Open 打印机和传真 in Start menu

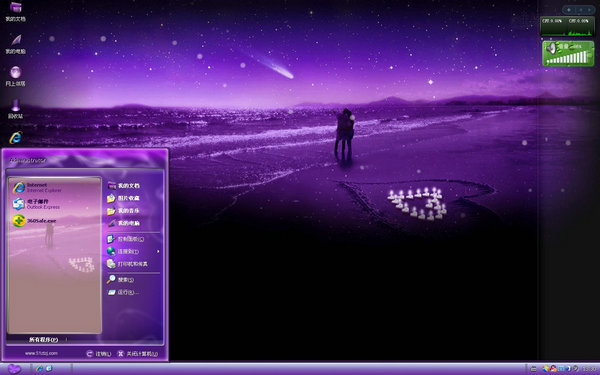[x=127, y=264]
